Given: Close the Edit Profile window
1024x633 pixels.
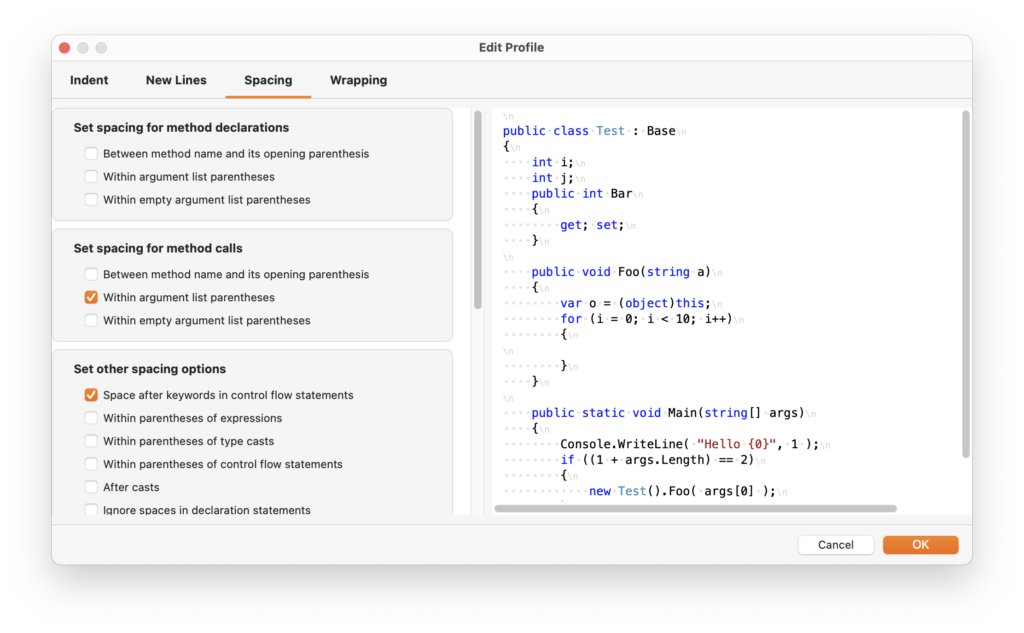Looking at the screenshot, I should (x=65, y=48).
